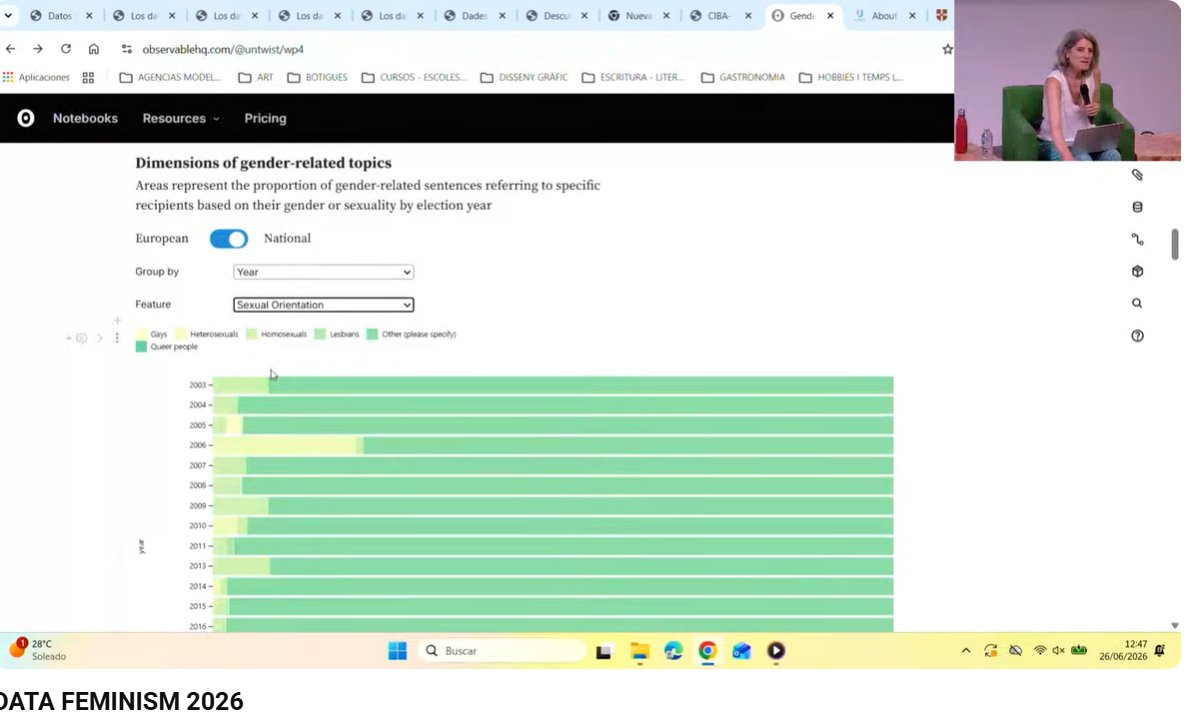This screenshot has width=1192, height=717.
Task: Open AGENCIAS MODEL bookmark folder
Action: (170, 78)
